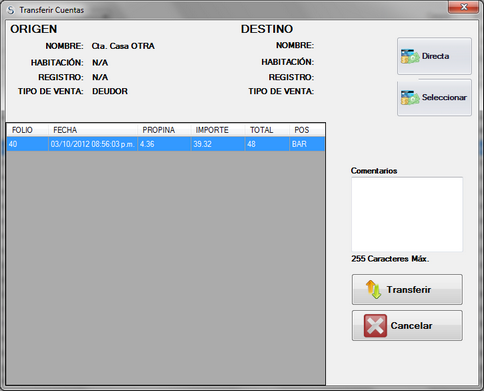The width and height of the screenshot is (484, 391).
Task: Choose the Seleccionar button text
Action: (444, 97)
